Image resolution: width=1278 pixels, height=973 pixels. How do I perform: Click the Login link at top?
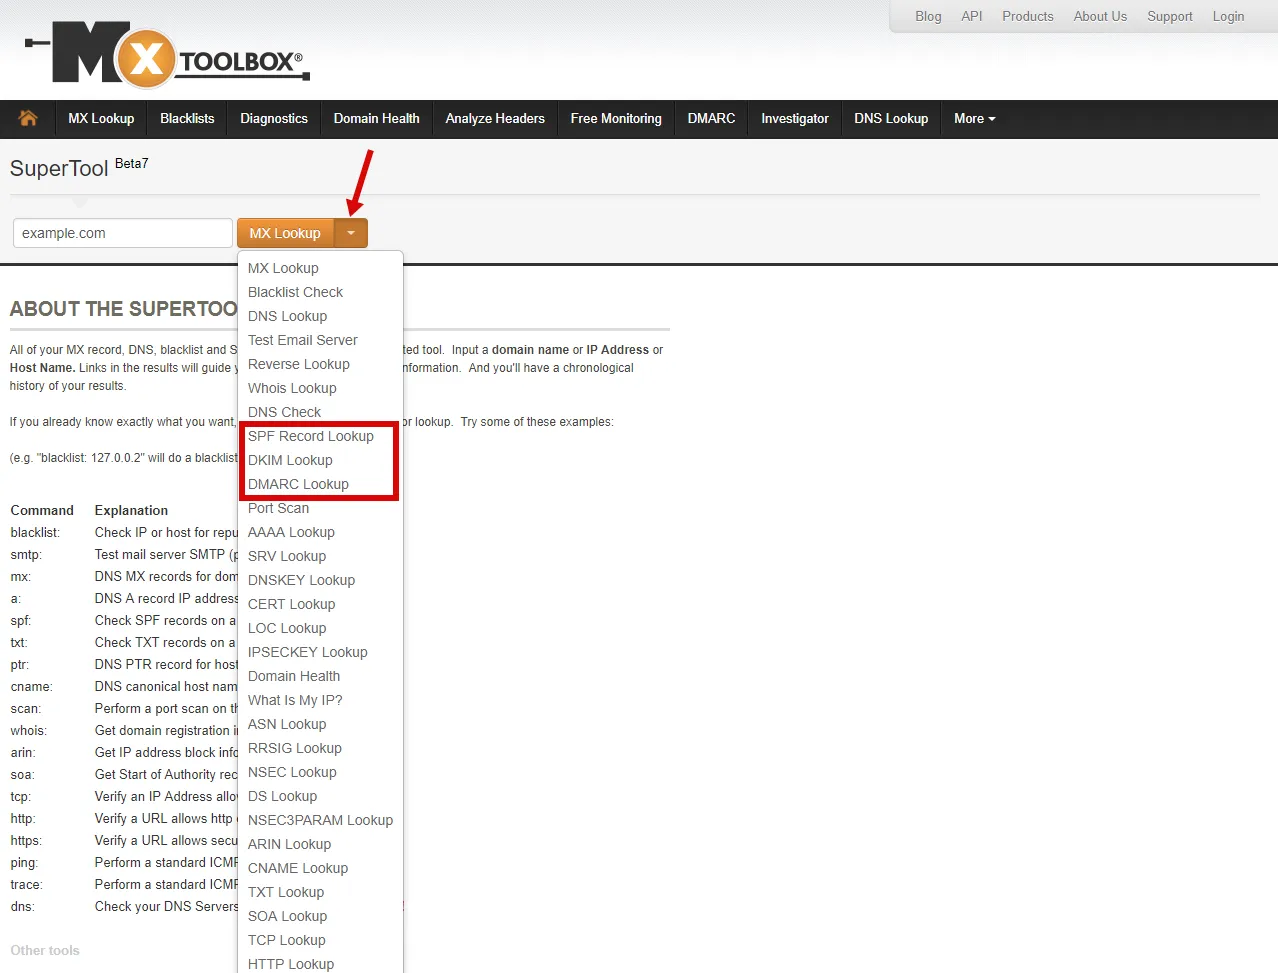[x=1228, y=16]
